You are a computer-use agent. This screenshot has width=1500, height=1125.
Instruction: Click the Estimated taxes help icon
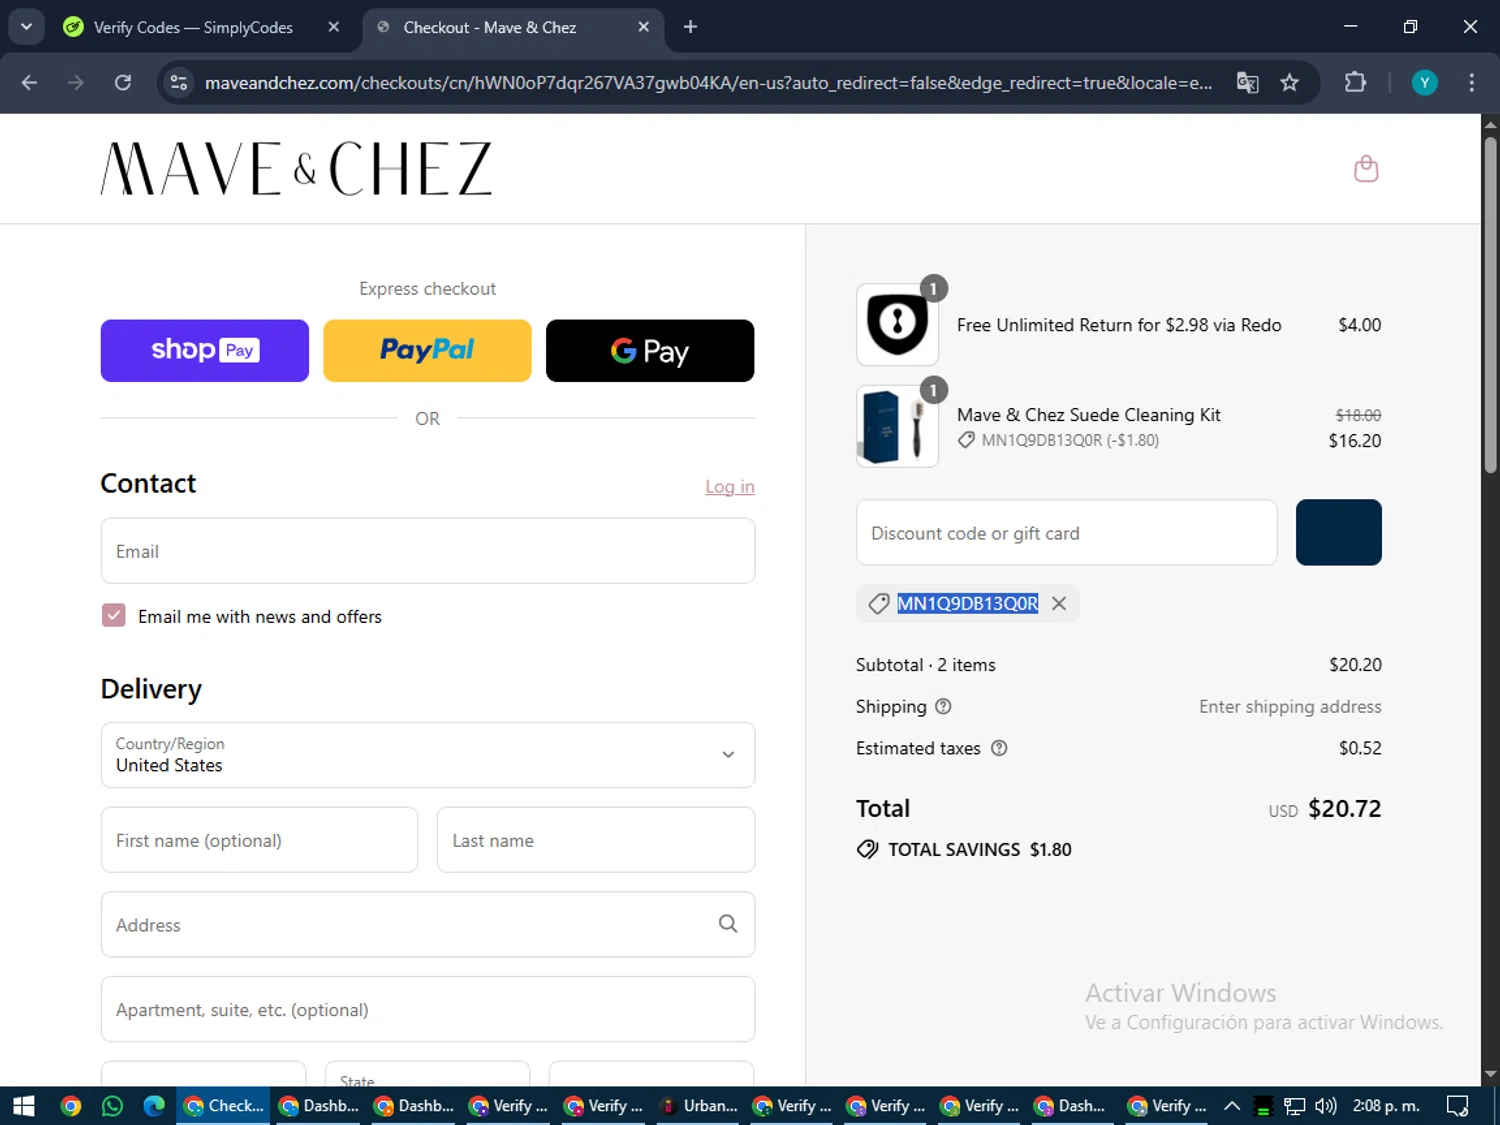pos(999,748)
